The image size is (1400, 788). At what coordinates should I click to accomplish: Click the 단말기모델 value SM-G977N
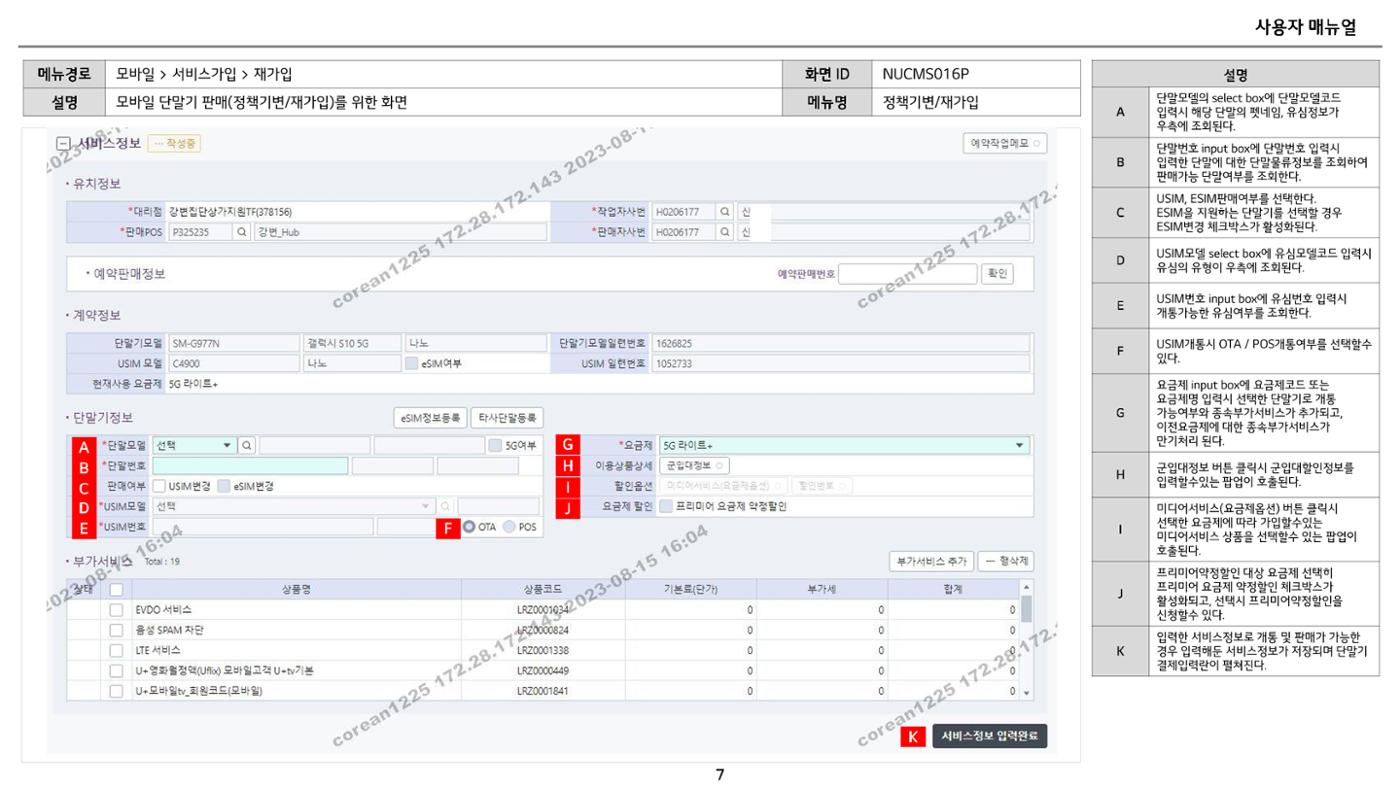(x=233, y=343)
